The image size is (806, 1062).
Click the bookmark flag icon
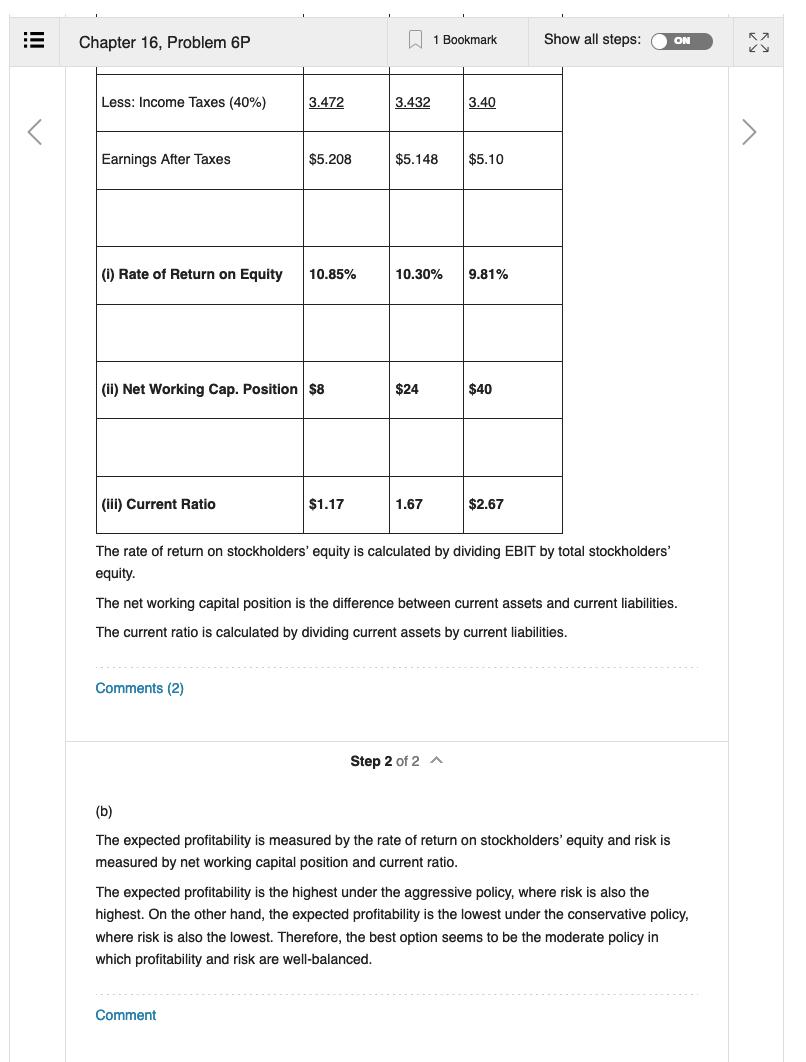pos(415,39)
